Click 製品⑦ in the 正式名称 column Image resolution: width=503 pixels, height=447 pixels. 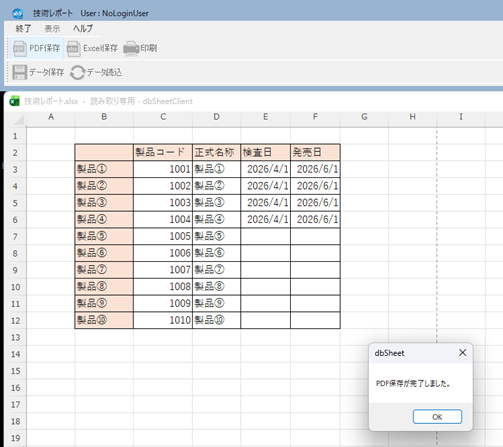(216, 270)
